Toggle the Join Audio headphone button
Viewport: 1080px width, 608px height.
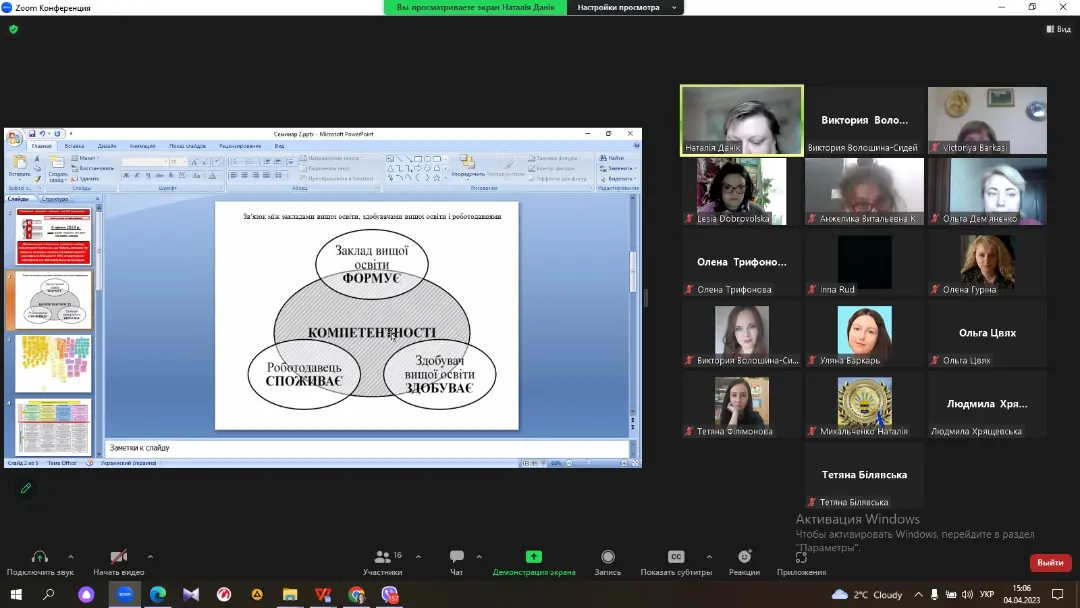coord(40,557)
